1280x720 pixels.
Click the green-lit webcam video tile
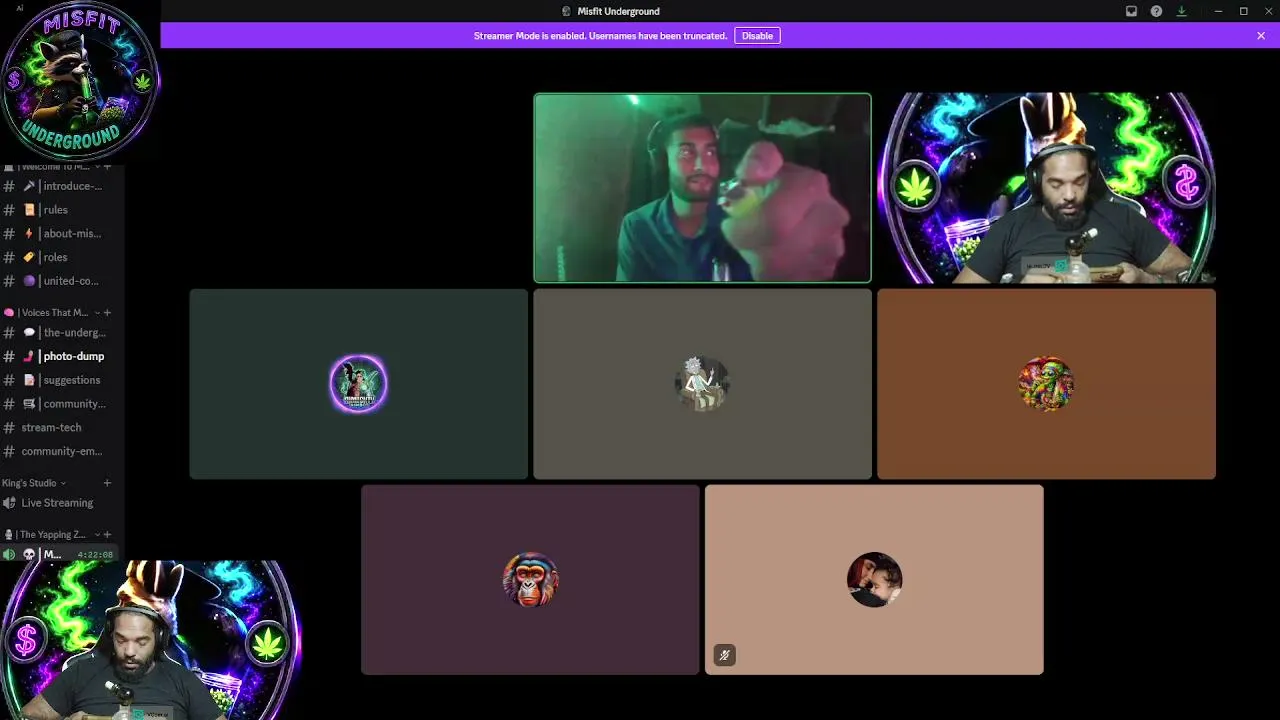coord(702,188)
